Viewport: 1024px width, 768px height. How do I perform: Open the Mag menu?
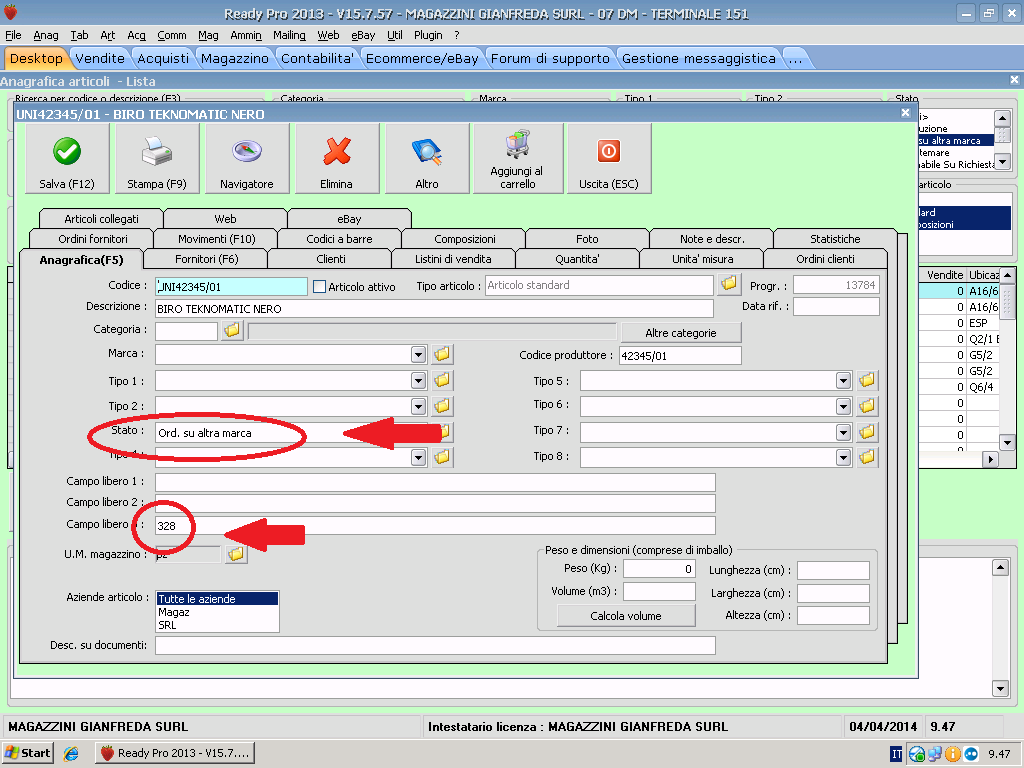[x=208, y=35]
